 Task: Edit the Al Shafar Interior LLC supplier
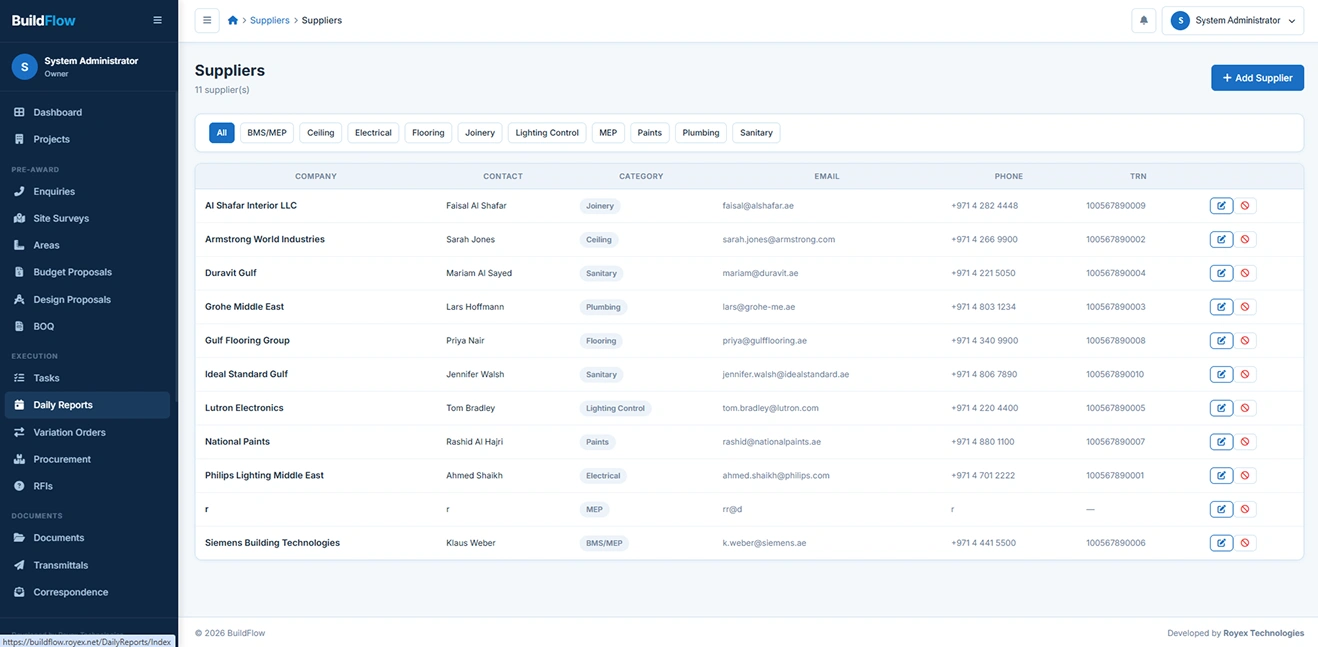point(1221,206)
